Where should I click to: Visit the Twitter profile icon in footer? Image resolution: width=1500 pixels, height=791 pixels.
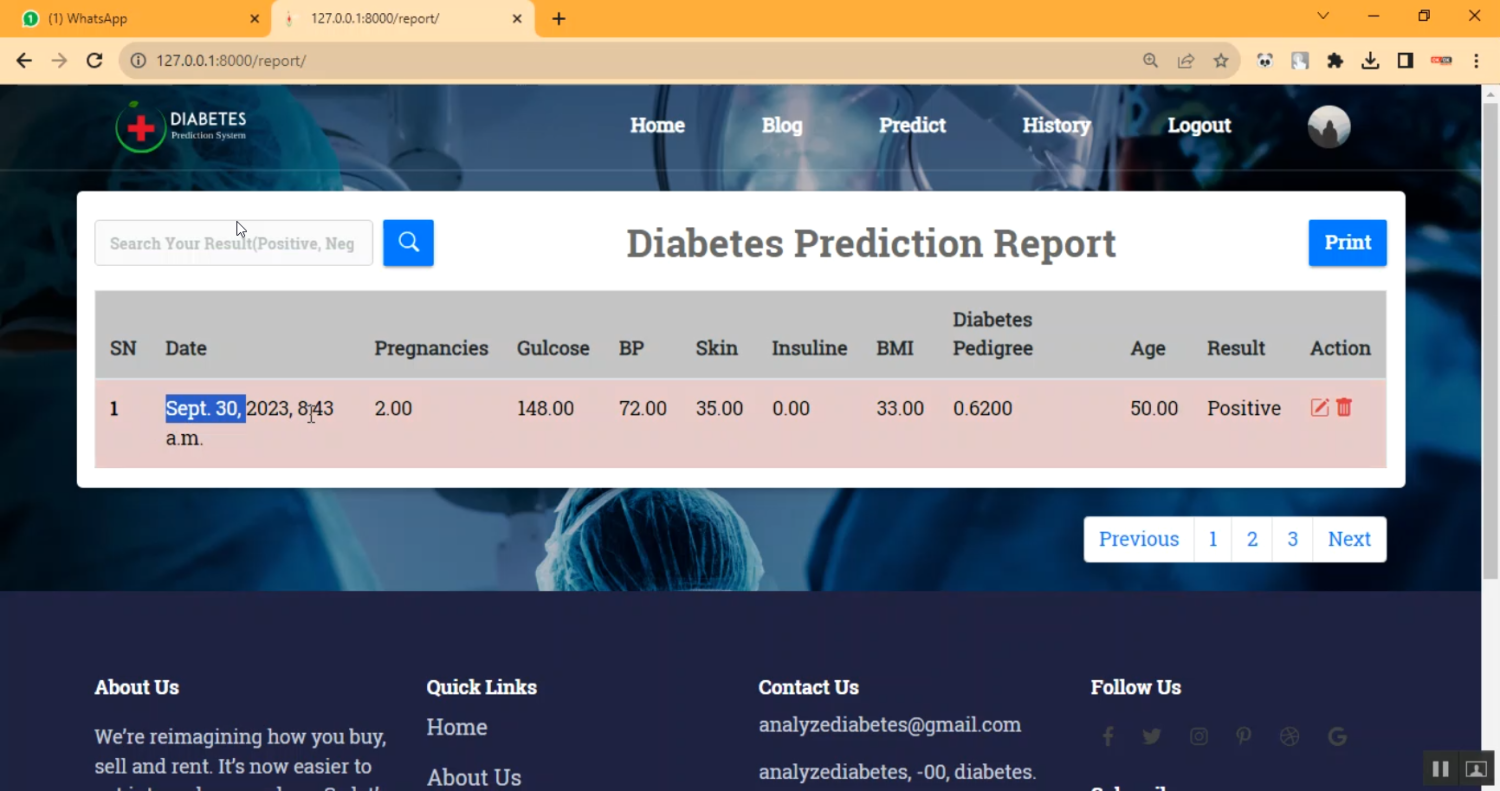pyautogui.click(x=1152, y=736)
